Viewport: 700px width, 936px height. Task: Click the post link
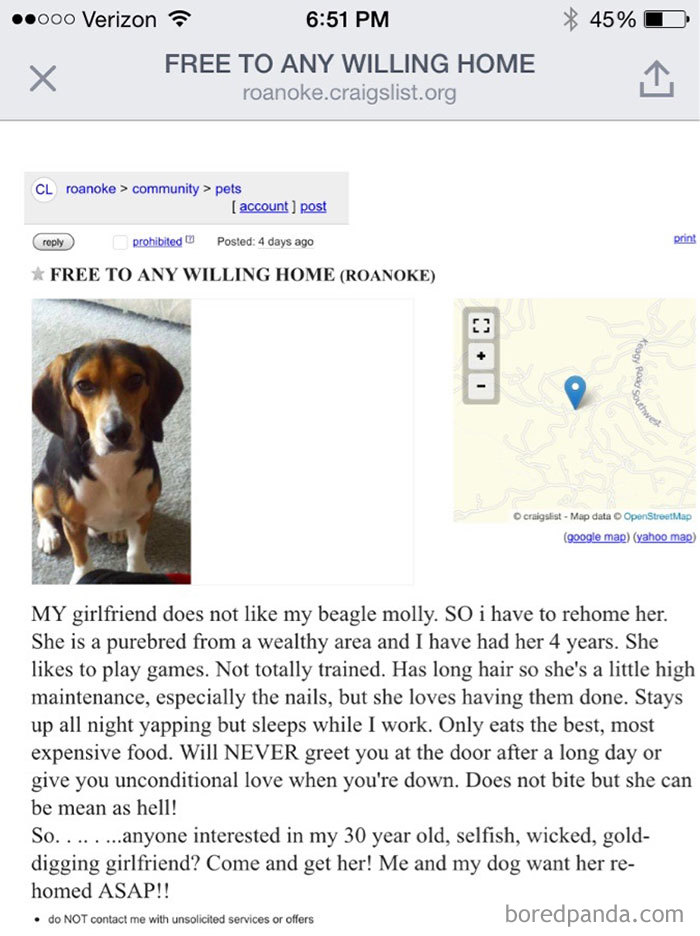313,205
